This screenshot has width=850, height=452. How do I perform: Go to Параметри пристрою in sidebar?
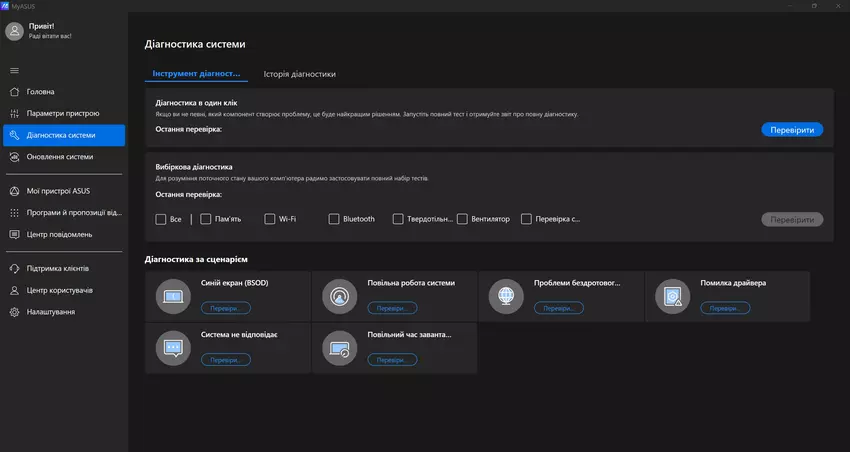click(62, 113)
